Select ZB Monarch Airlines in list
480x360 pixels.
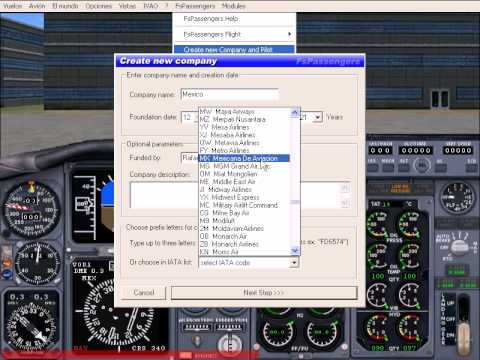245,244
